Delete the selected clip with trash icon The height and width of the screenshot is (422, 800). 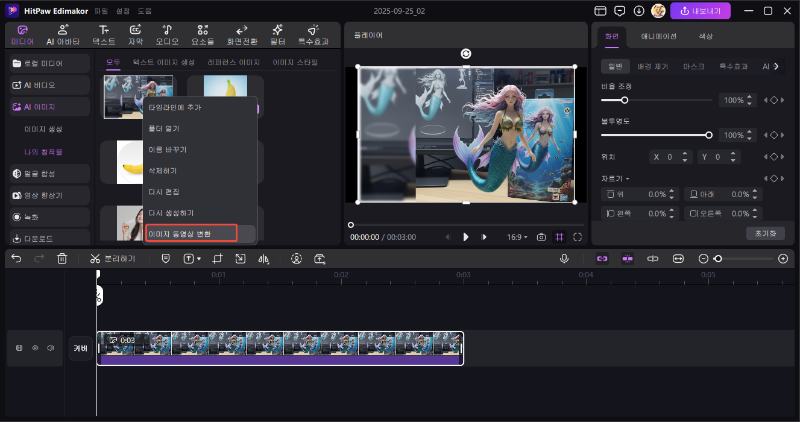coord(62,259)
